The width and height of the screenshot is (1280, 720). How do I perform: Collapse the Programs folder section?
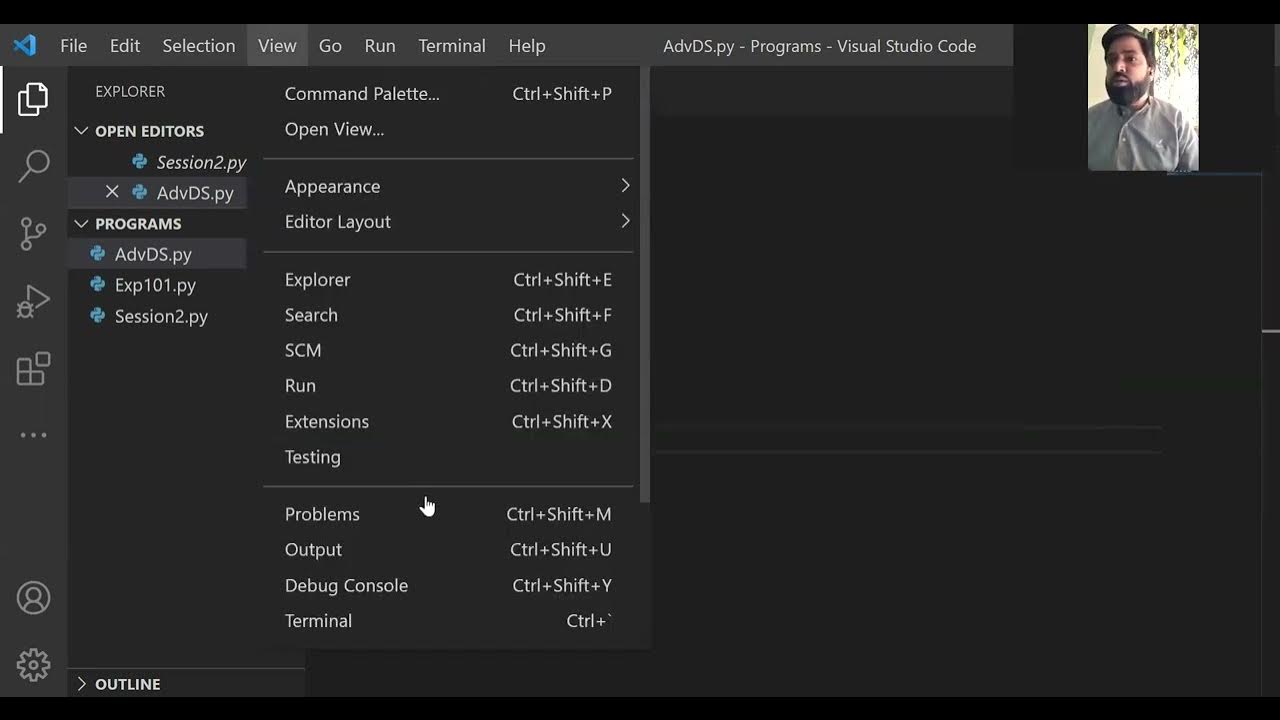pos(81,224)
